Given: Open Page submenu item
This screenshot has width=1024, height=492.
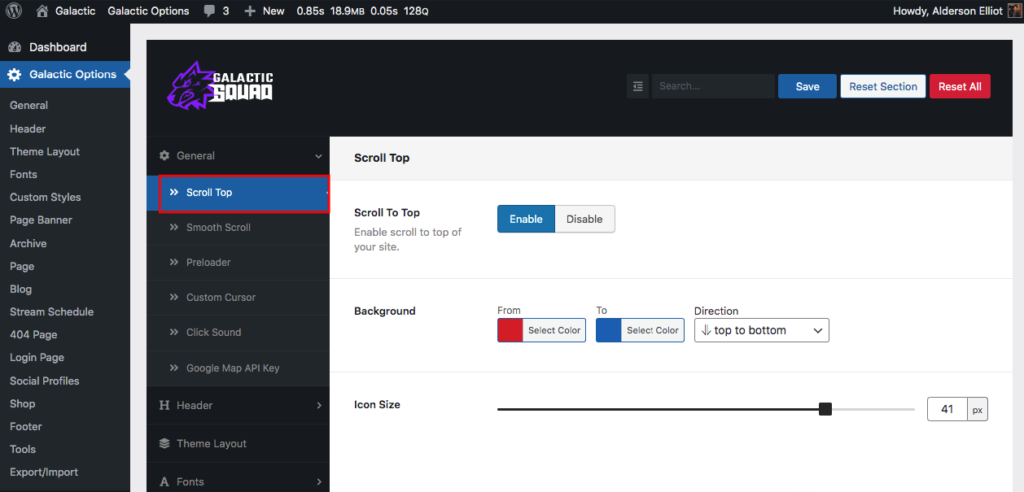Looking at the screenshot, I should coord(22,266).
